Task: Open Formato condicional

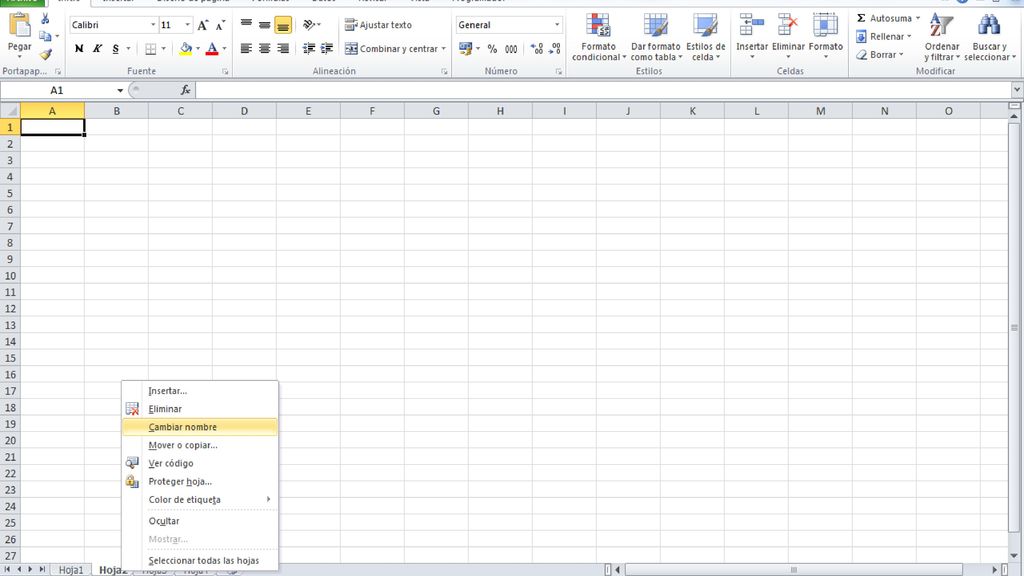Action: click(x=598, y=38)
